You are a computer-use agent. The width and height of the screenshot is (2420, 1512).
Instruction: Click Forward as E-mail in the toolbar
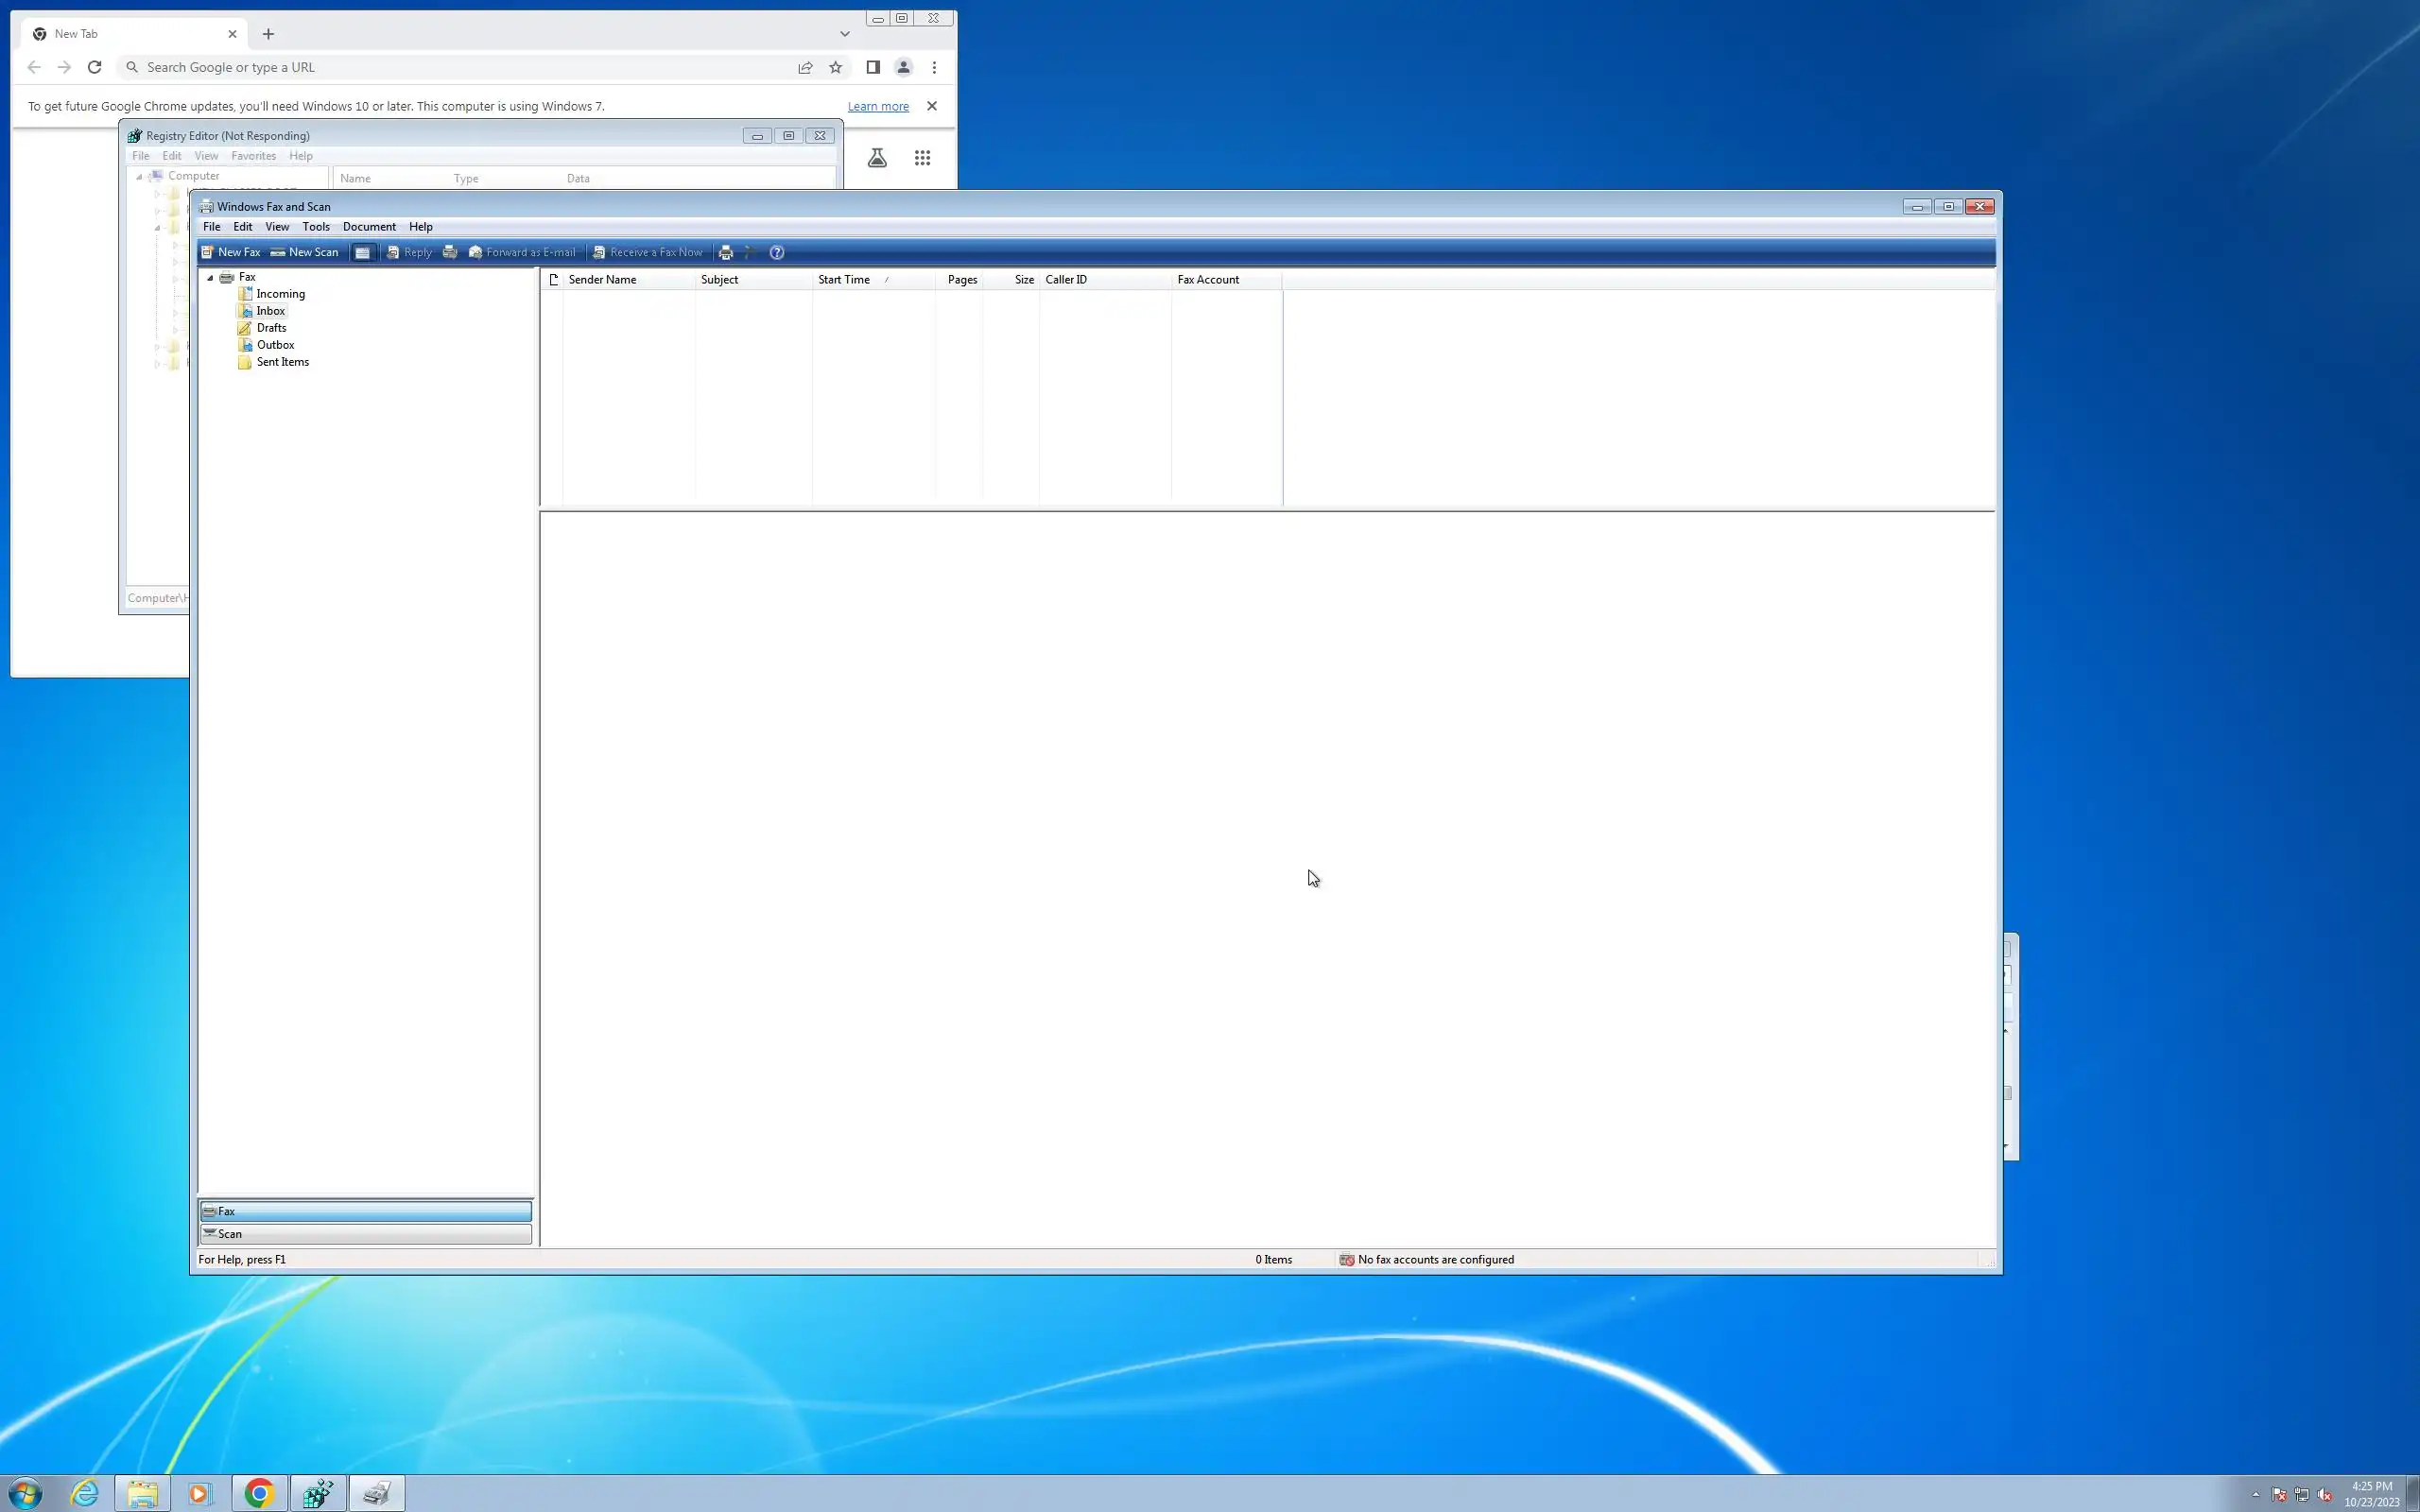(522, 252)
